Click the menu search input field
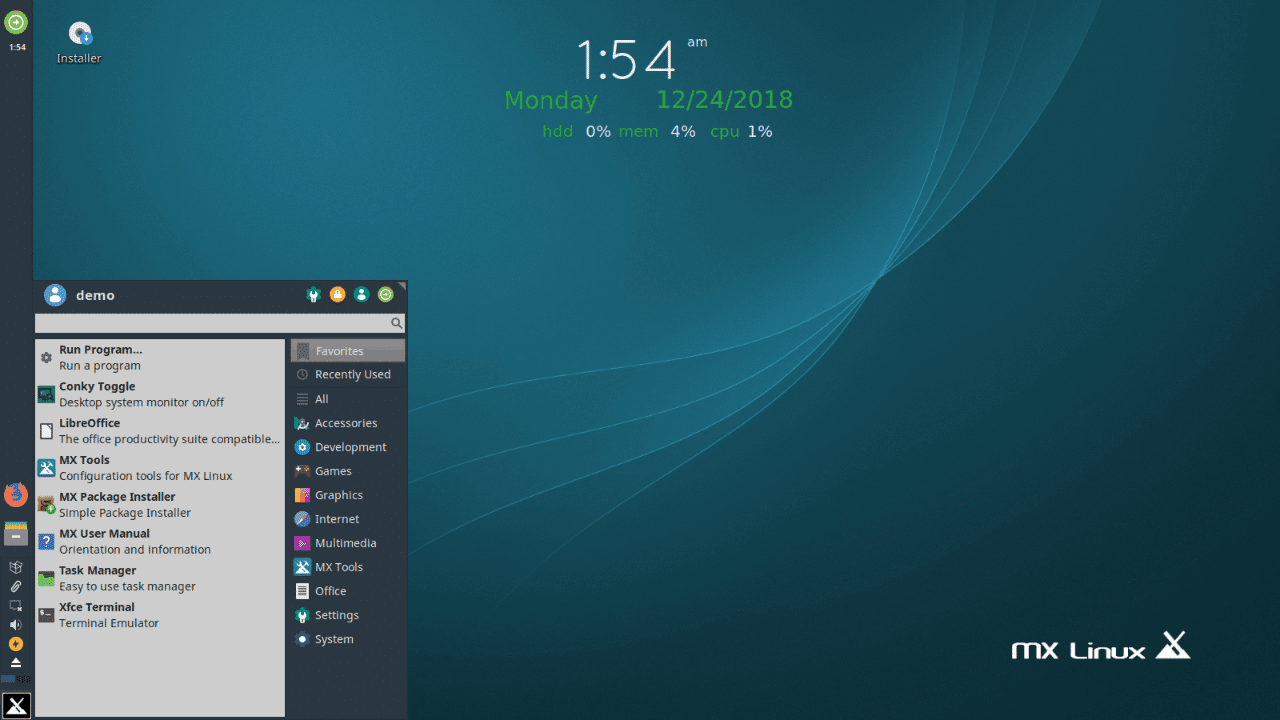 [x=220, y=323]
